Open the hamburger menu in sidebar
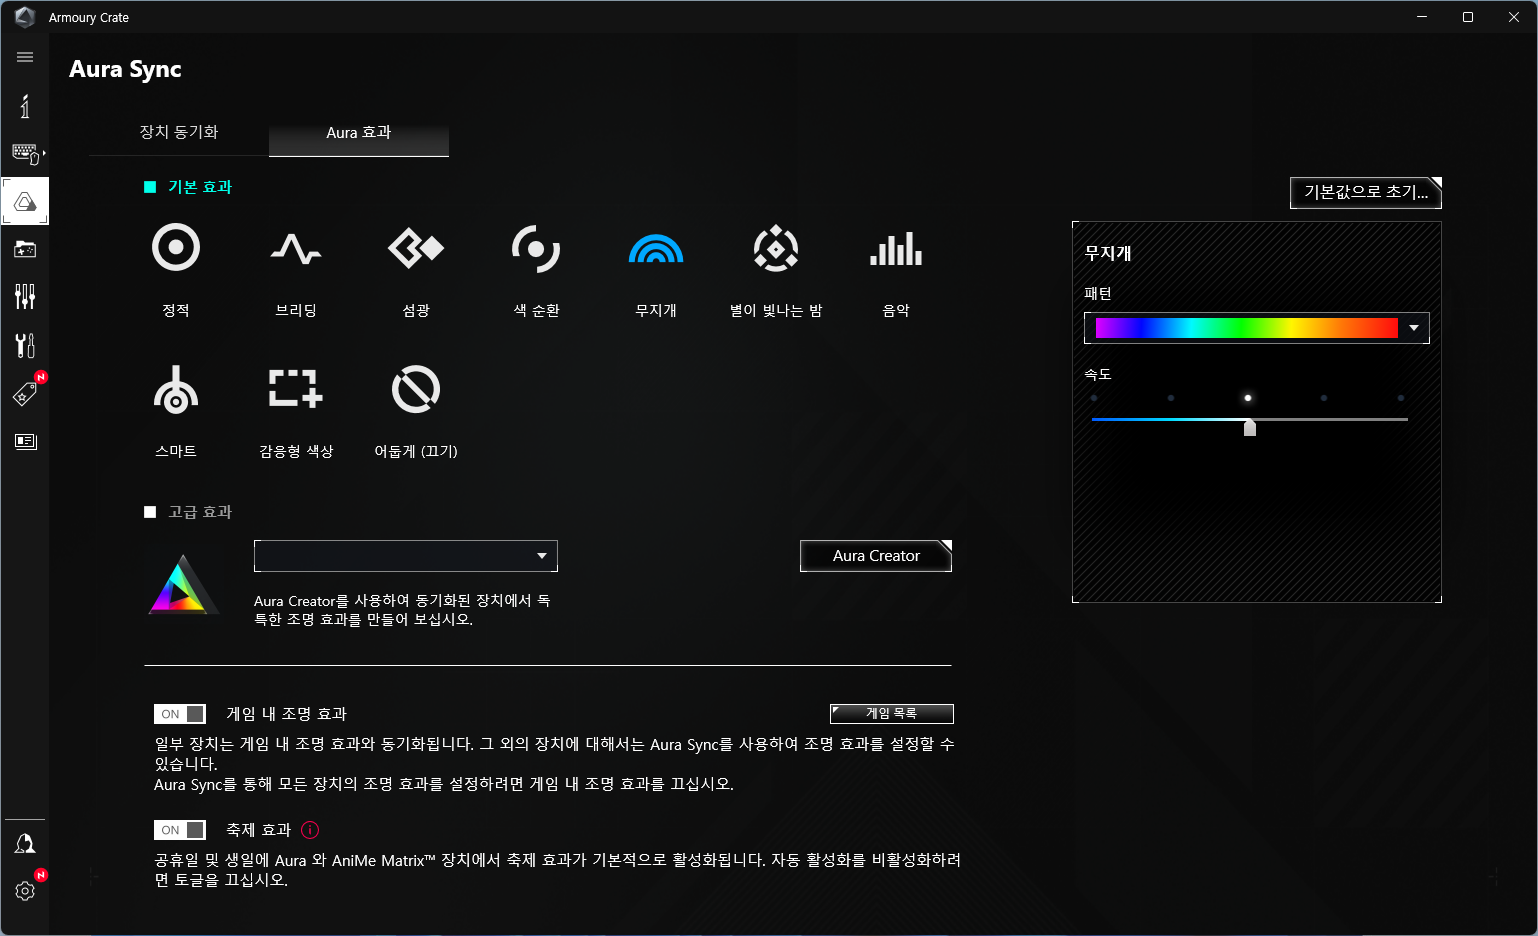This screenshot has height=936, width=1538. [25, 57]
